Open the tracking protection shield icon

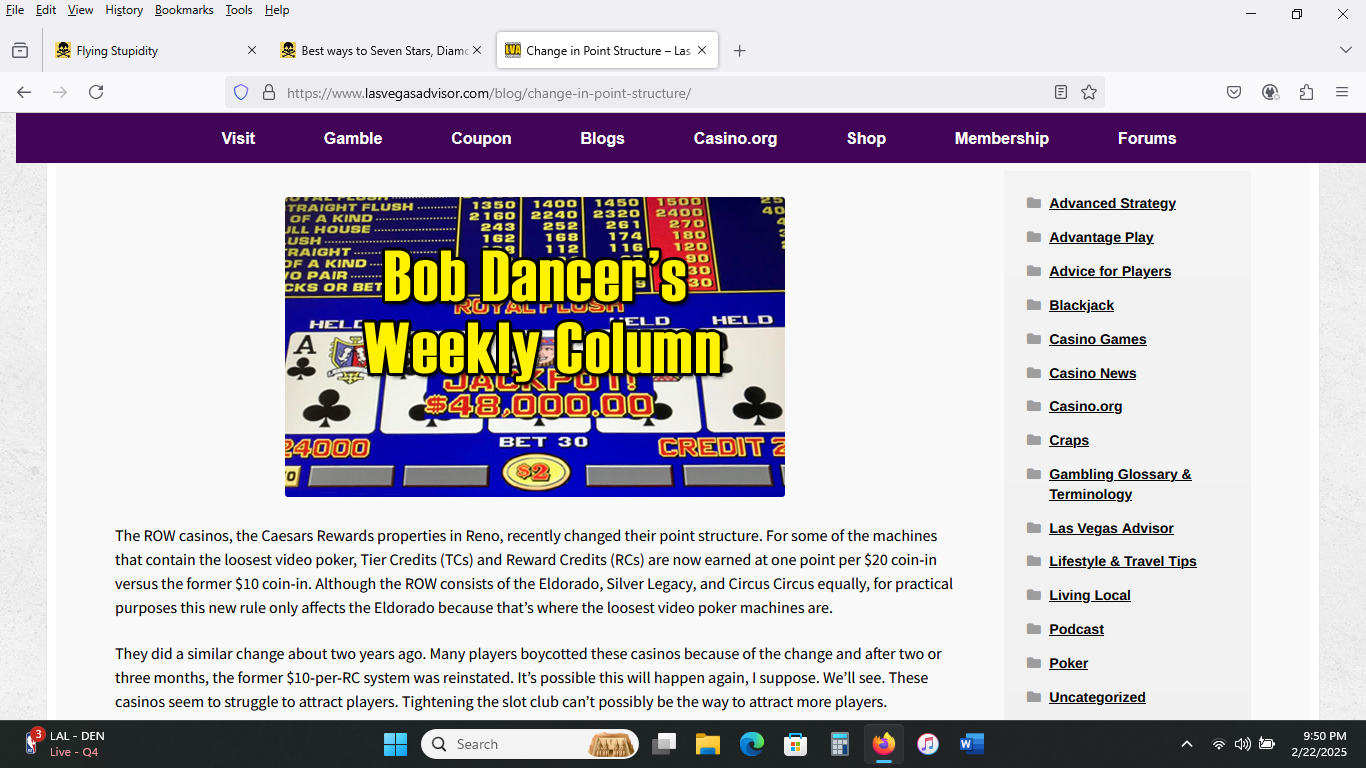pyautogui.click(x=241, y=92)
